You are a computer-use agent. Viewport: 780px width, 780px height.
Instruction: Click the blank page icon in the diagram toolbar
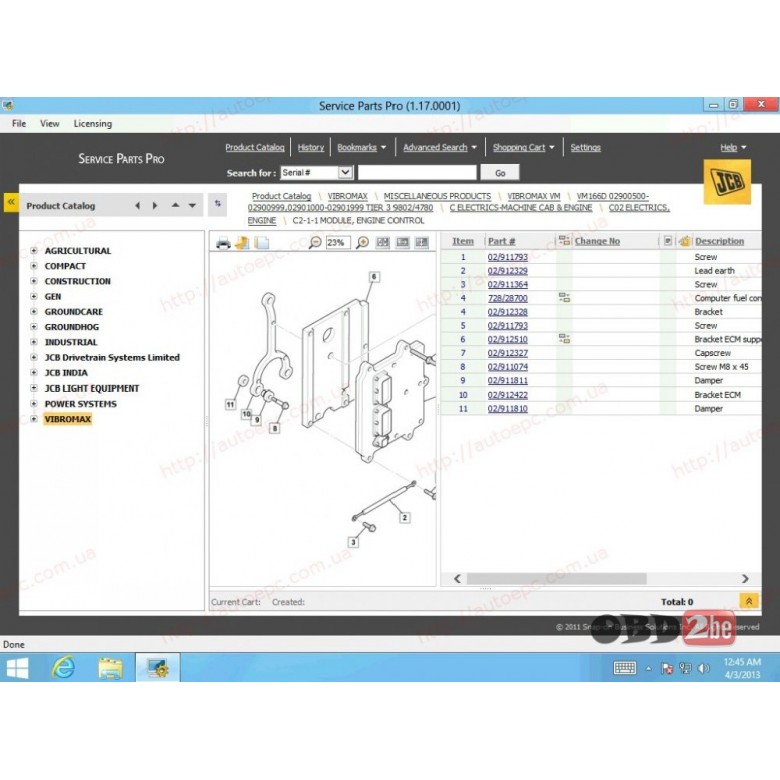262,243
